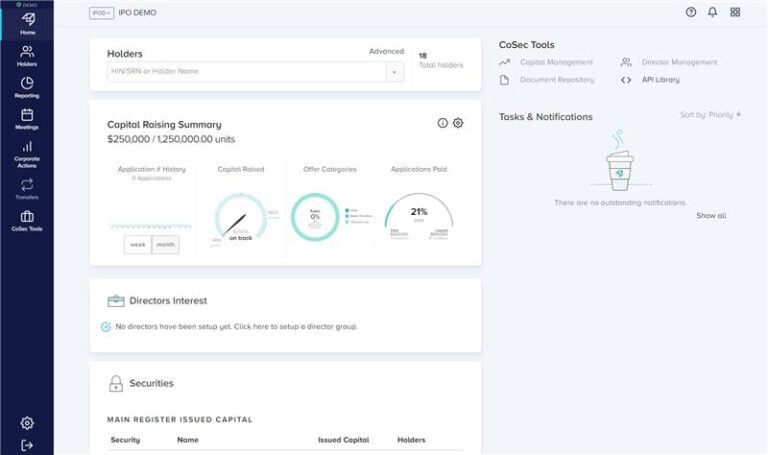Switch the history chart to week
This screenshot has width=768, height=455.
pos(137,245)
